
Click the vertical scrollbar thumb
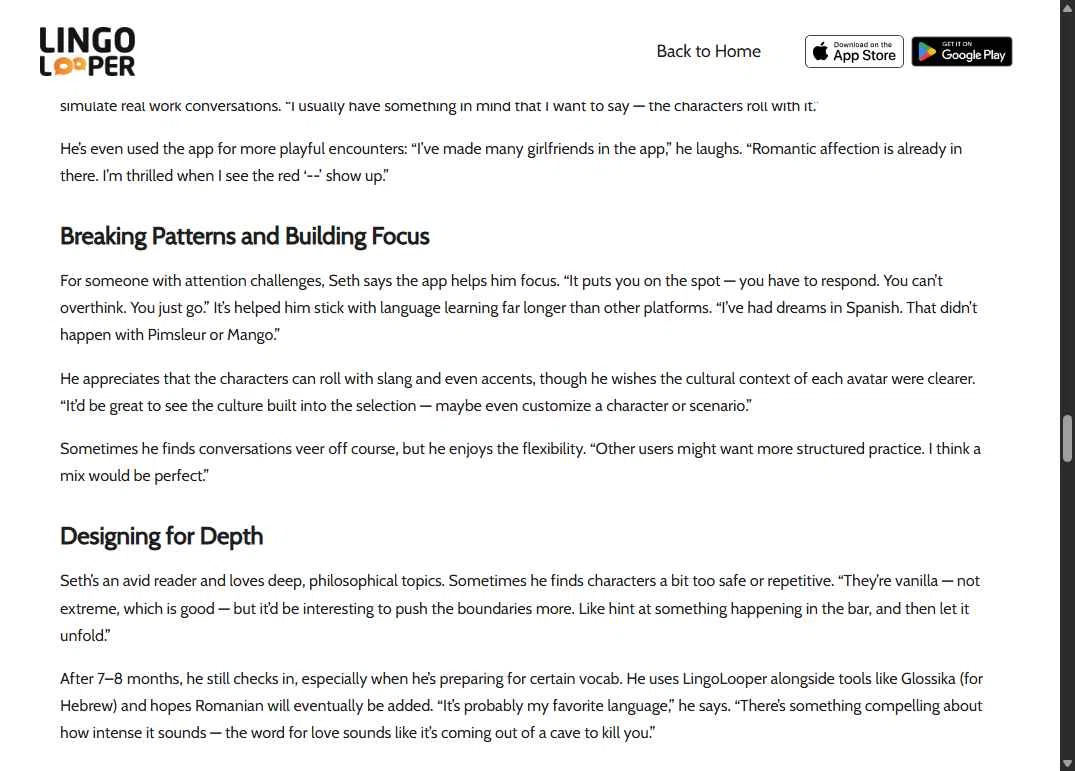(1067, 438)
